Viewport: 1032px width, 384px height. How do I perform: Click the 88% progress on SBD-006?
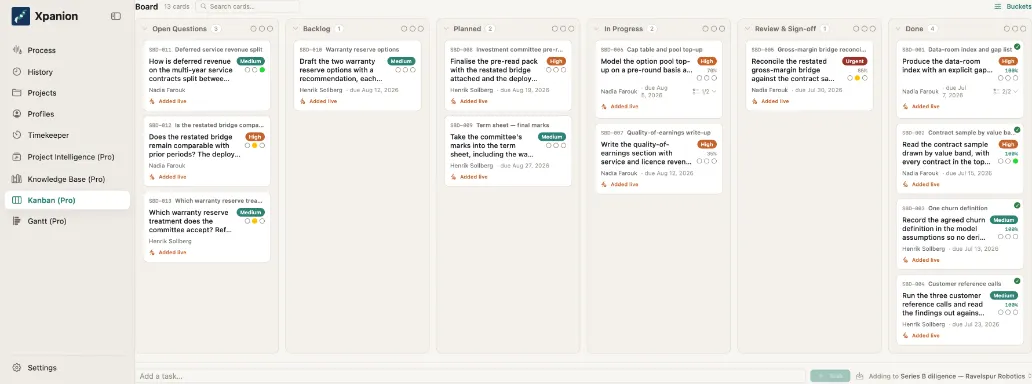click(x=862, y=70)
